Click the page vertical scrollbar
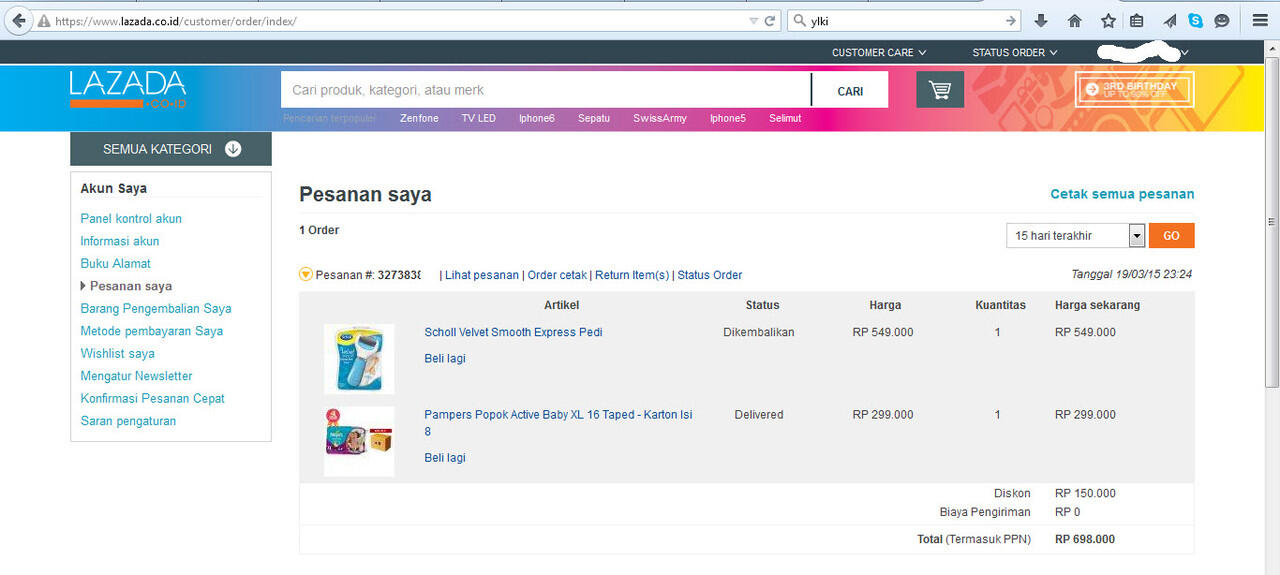The height and width of the screenshot is (575, 1280). [1272, 222]
